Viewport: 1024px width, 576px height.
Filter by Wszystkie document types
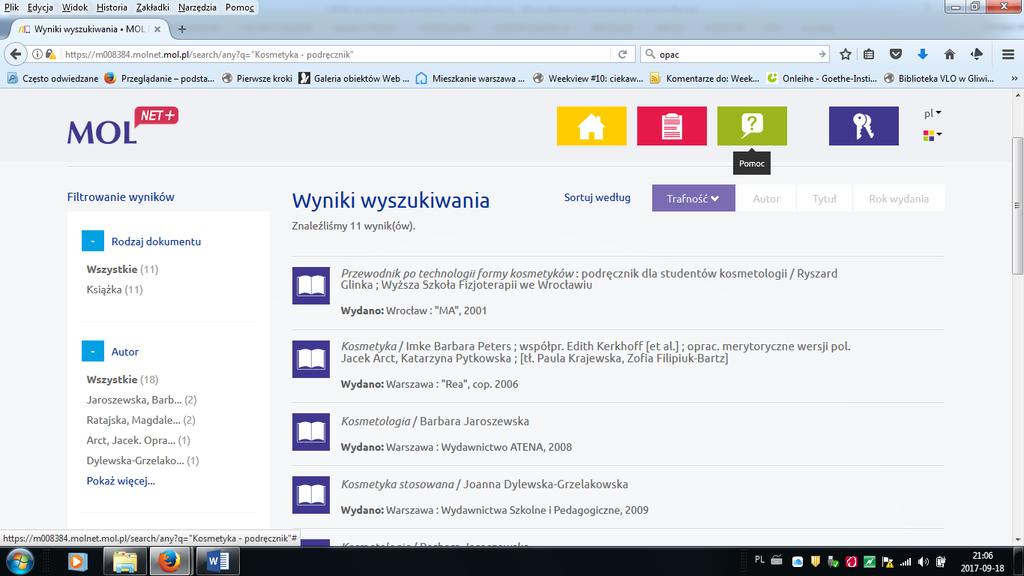(x=122, y=269)
